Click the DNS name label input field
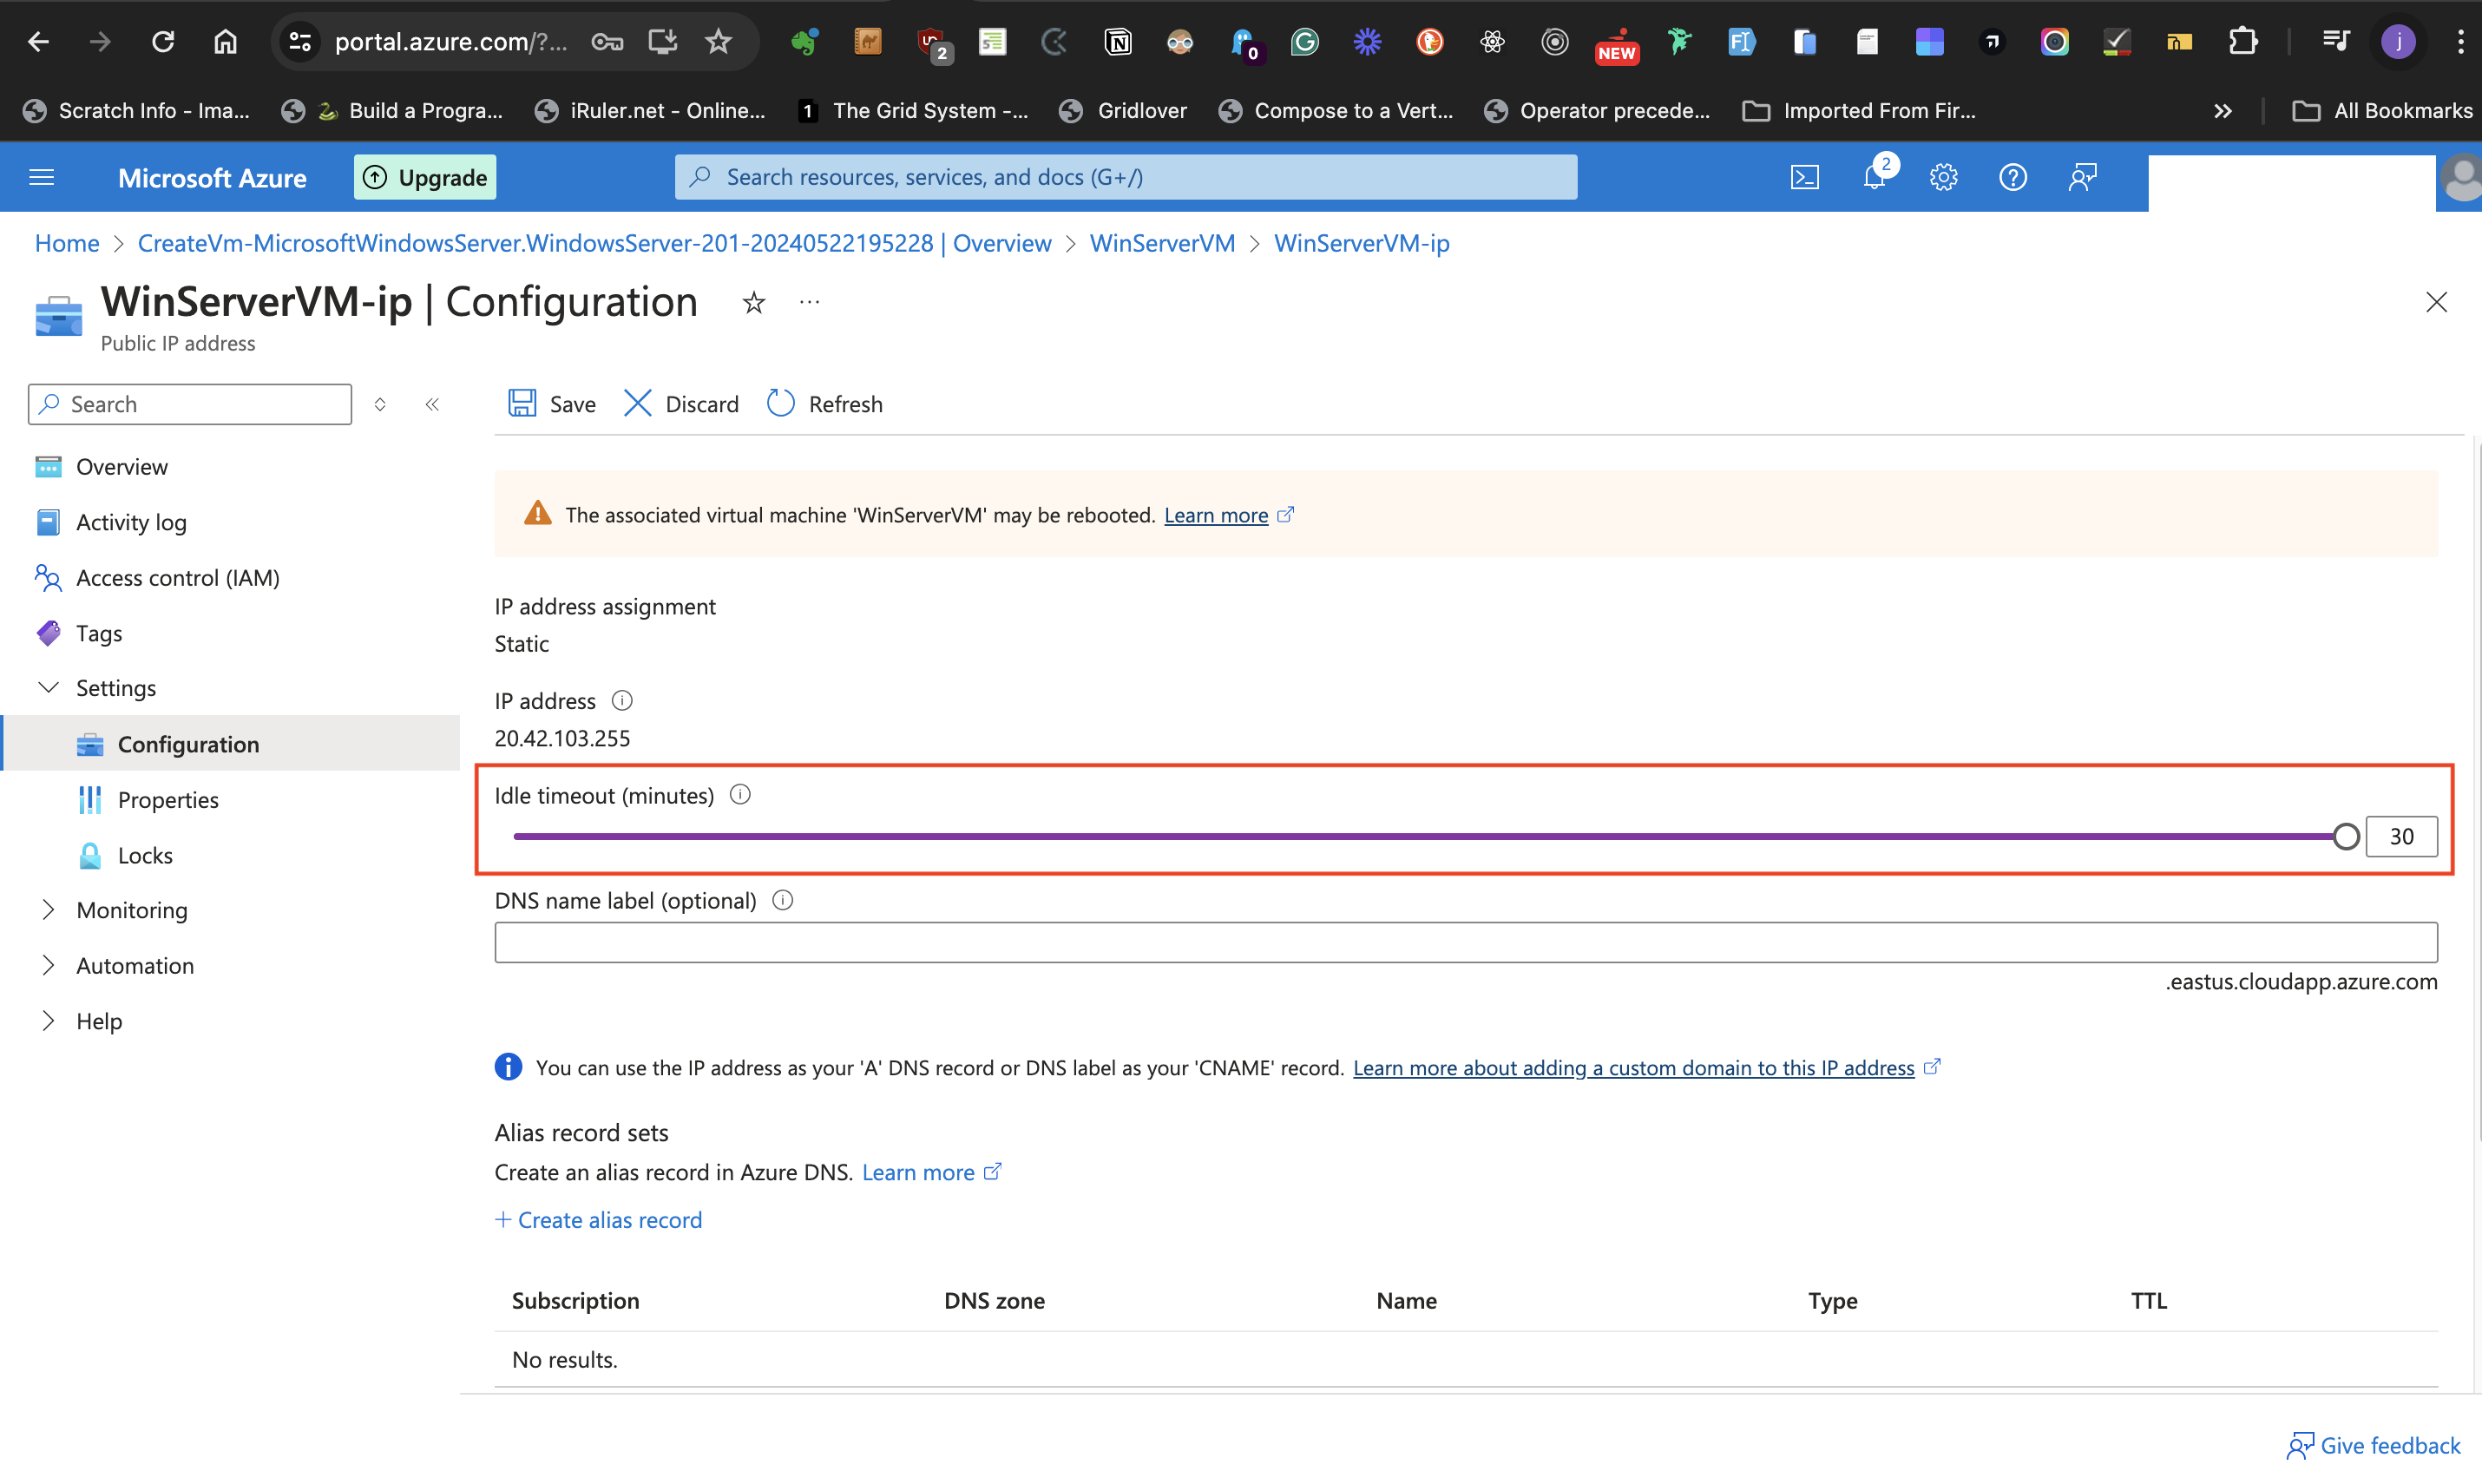Viewport: 2482px width, 1484px height. coord(1465,942)
